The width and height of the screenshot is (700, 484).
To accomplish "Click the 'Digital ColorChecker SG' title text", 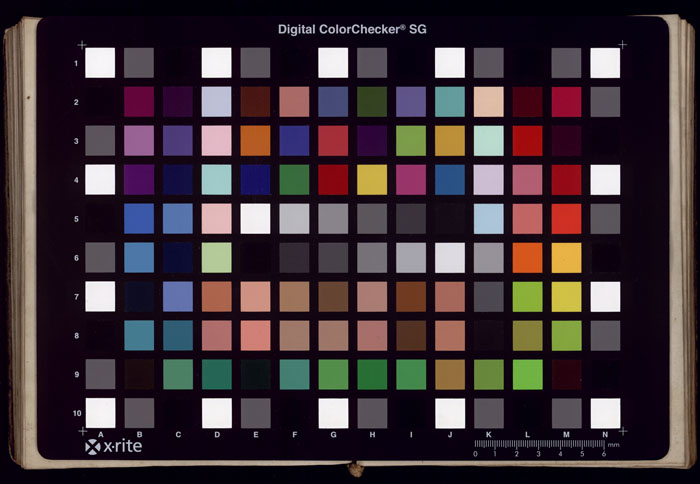I will click(352, 29).
